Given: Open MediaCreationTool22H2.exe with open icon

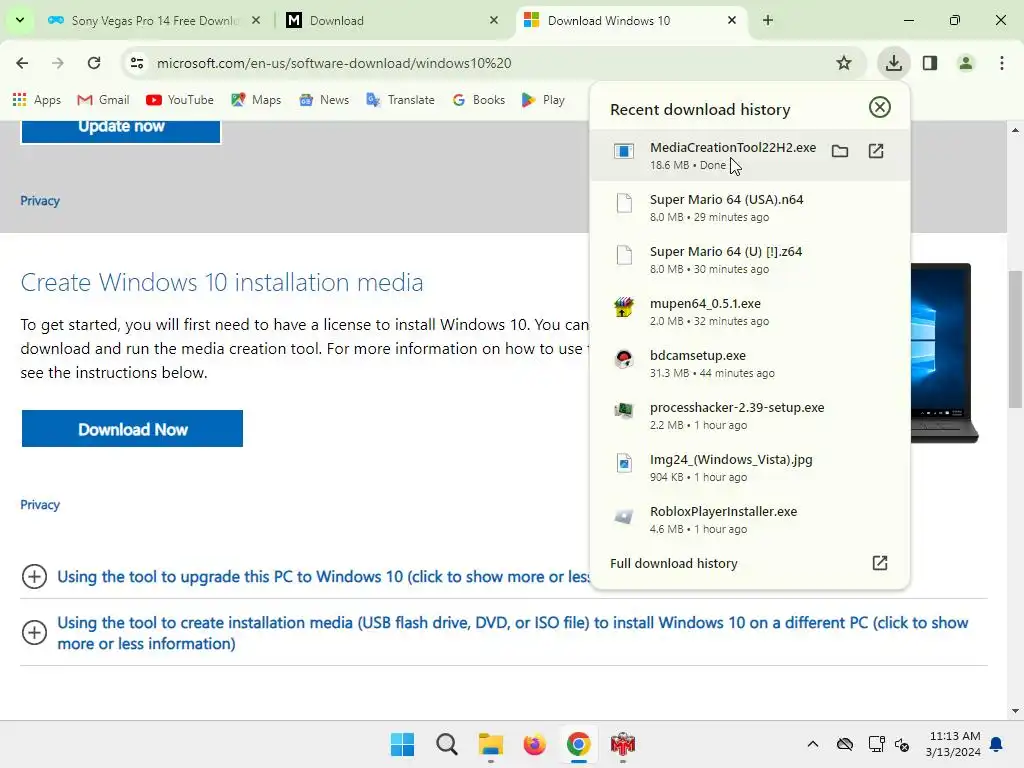Looking at the screenshot, I should coord(876,152).
